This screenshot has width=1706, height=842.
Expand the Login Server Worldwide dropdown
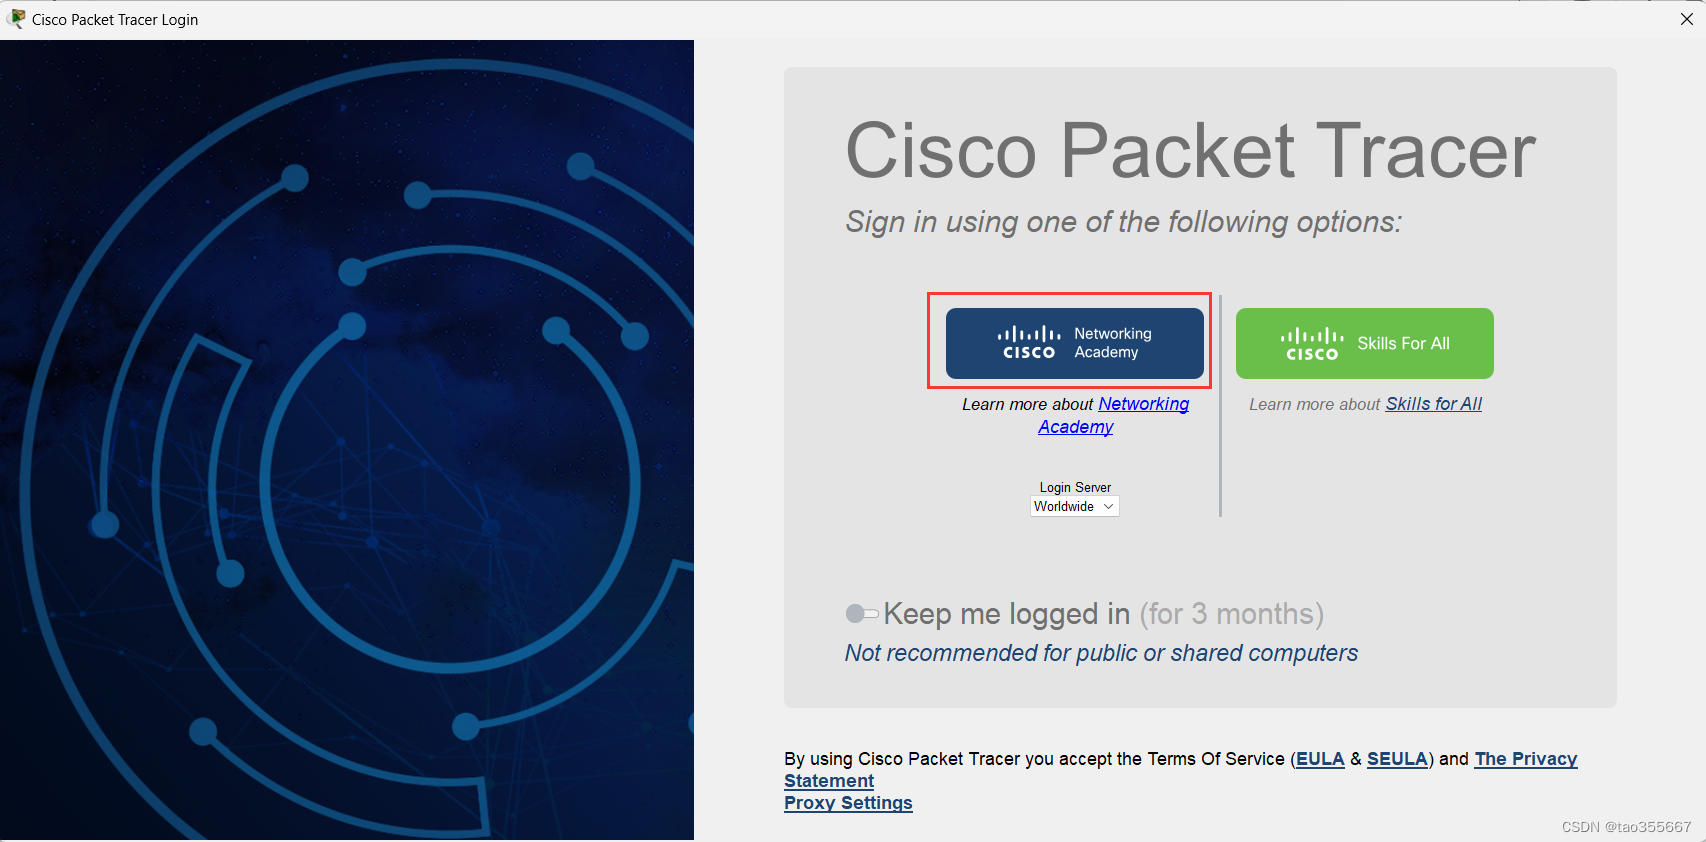click(x=1074, y=507)
